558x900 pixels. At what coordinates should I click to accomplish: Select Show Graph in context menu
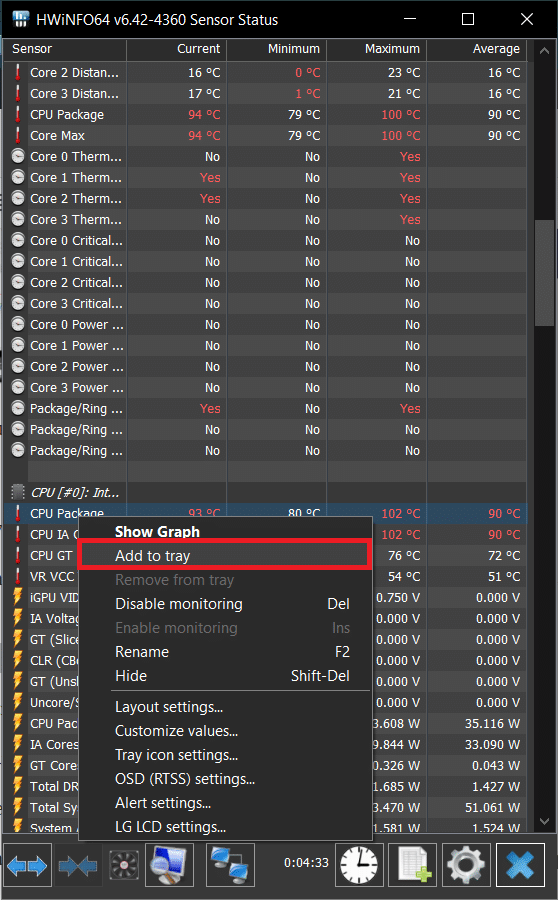tap(157, 532)
